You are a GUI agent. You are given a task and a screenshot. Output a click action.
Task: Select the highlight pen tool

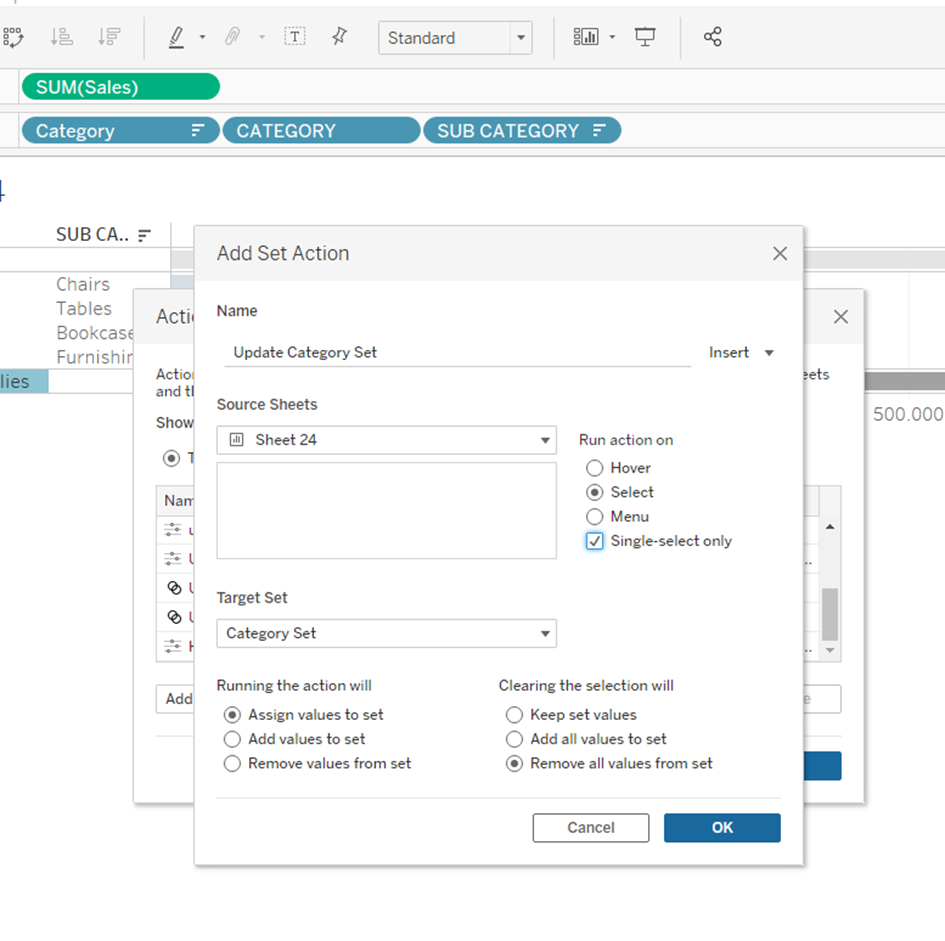pos(177,38)
